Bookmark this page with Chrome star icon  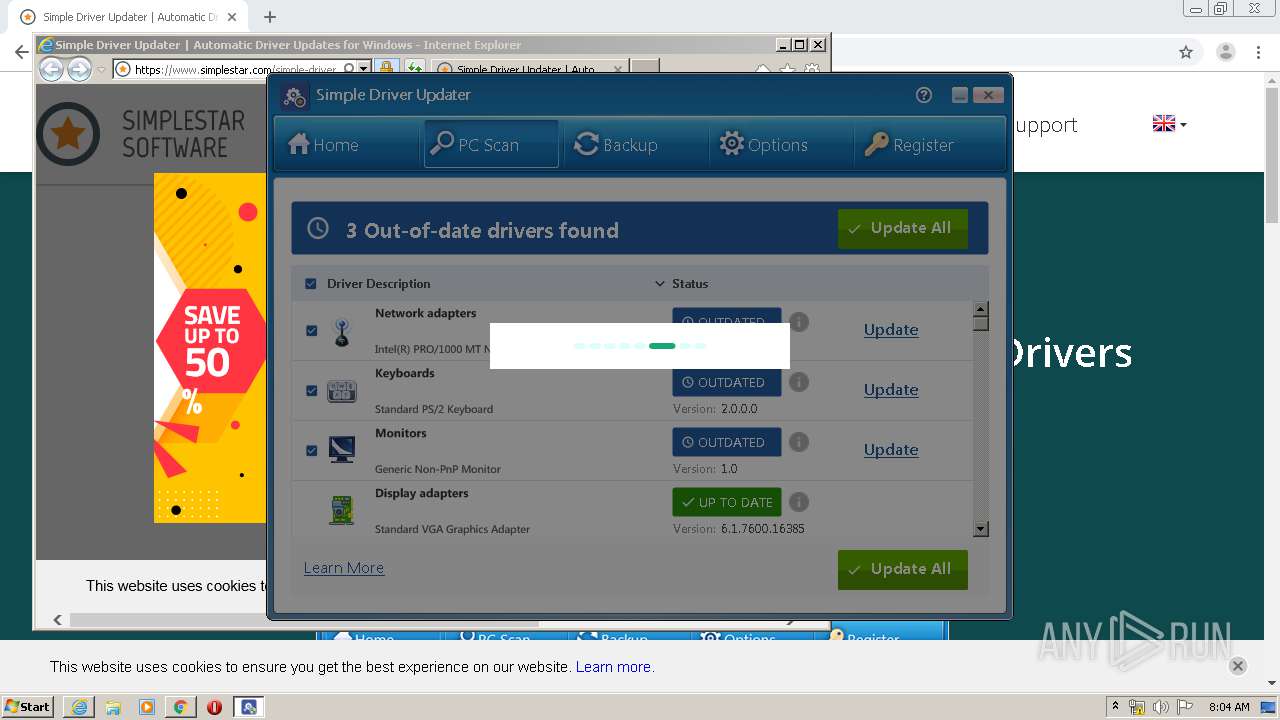(1186, 52)
